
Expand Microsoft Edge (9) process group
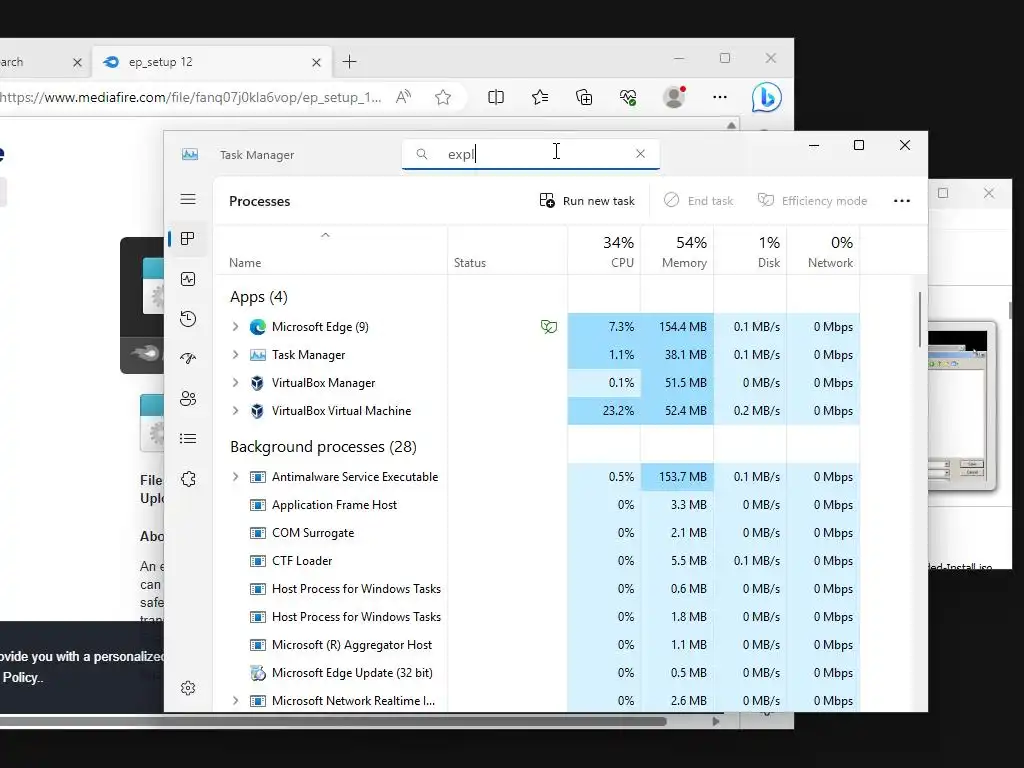pyautogui.click(x=235, y=327)
